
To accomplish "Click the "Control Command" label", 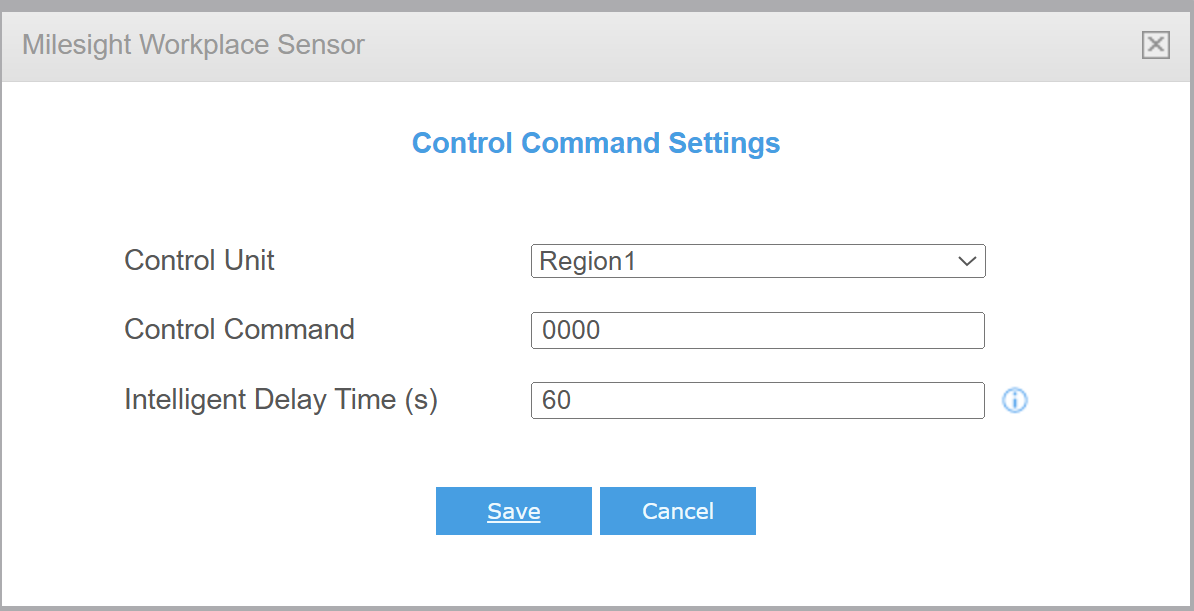I will (239, 330).
